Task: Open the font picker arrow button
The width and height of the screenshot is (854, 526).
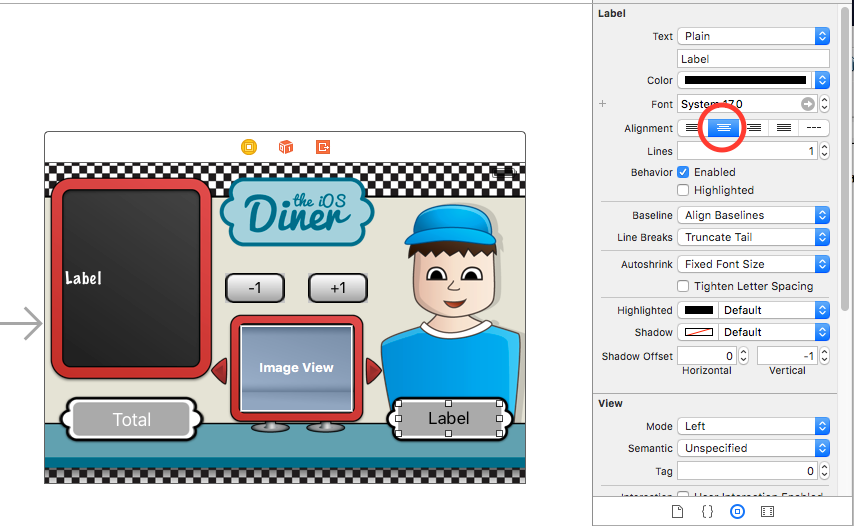Action: (x=808, y=103)
